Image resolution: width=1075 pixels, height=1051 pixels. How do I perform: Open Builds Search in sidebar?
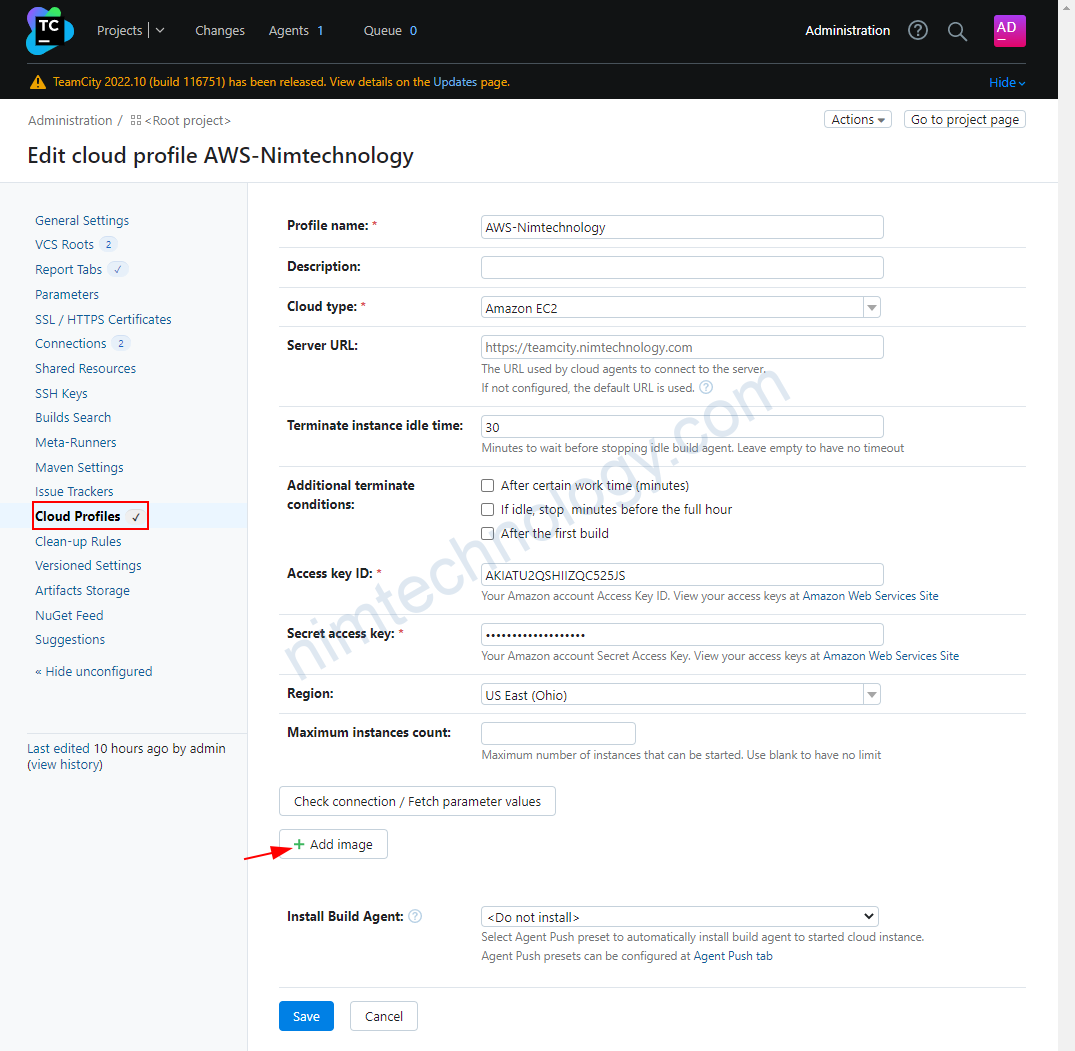[x=73, y=417]
